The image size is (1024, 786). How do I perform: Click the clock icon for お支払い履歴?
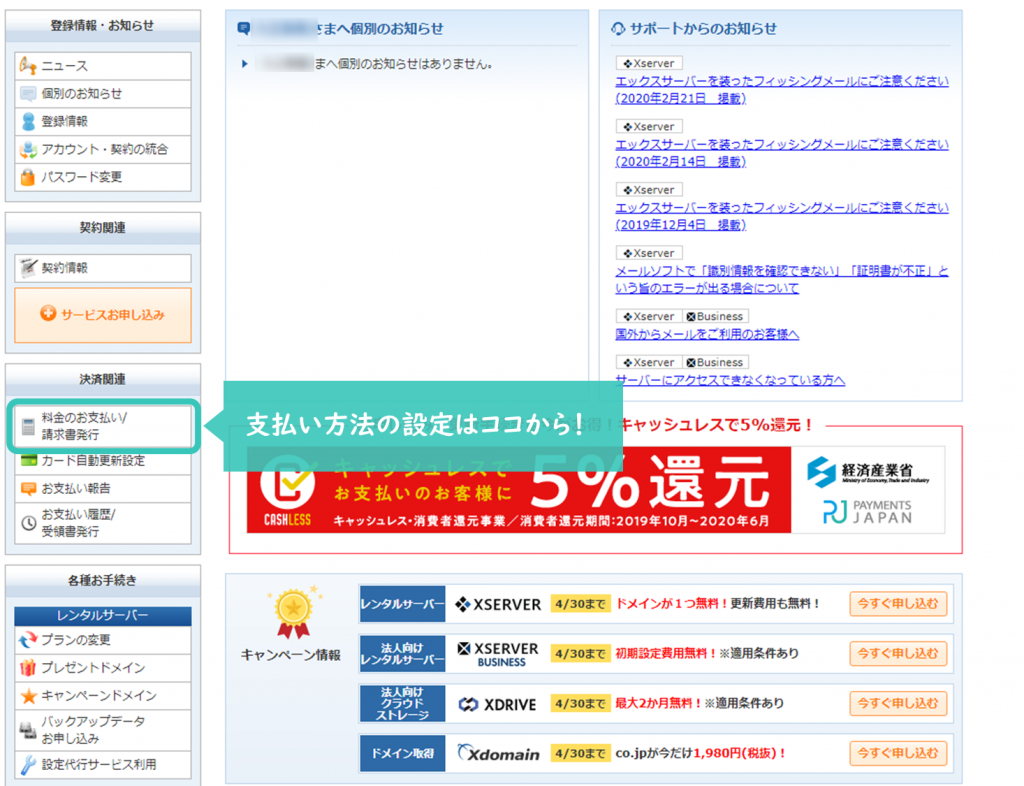tap(29, 523)
